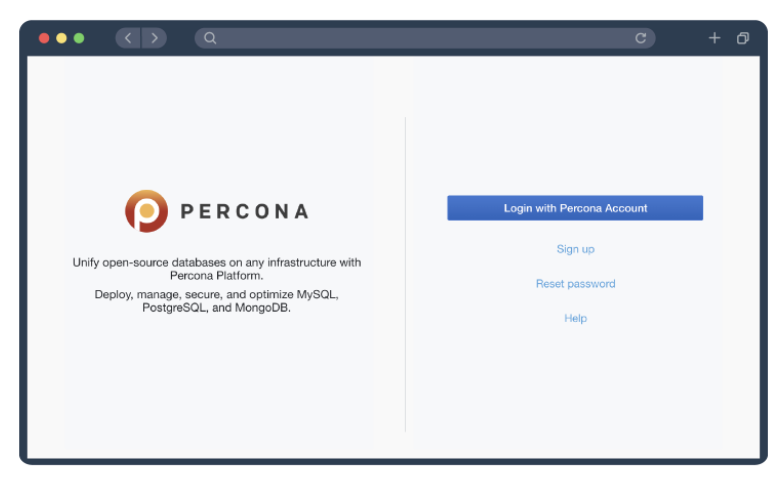Focus the browser address bar field

coord(425,38)
